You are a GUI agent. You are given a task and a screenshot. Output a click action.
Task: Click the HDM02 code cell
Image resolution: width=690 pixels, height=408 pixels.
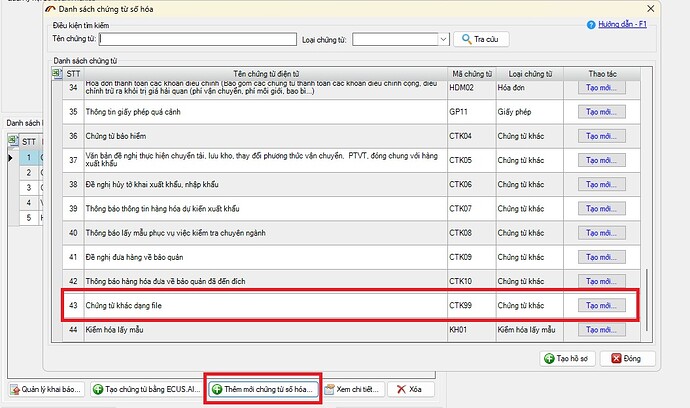(472, 88)
